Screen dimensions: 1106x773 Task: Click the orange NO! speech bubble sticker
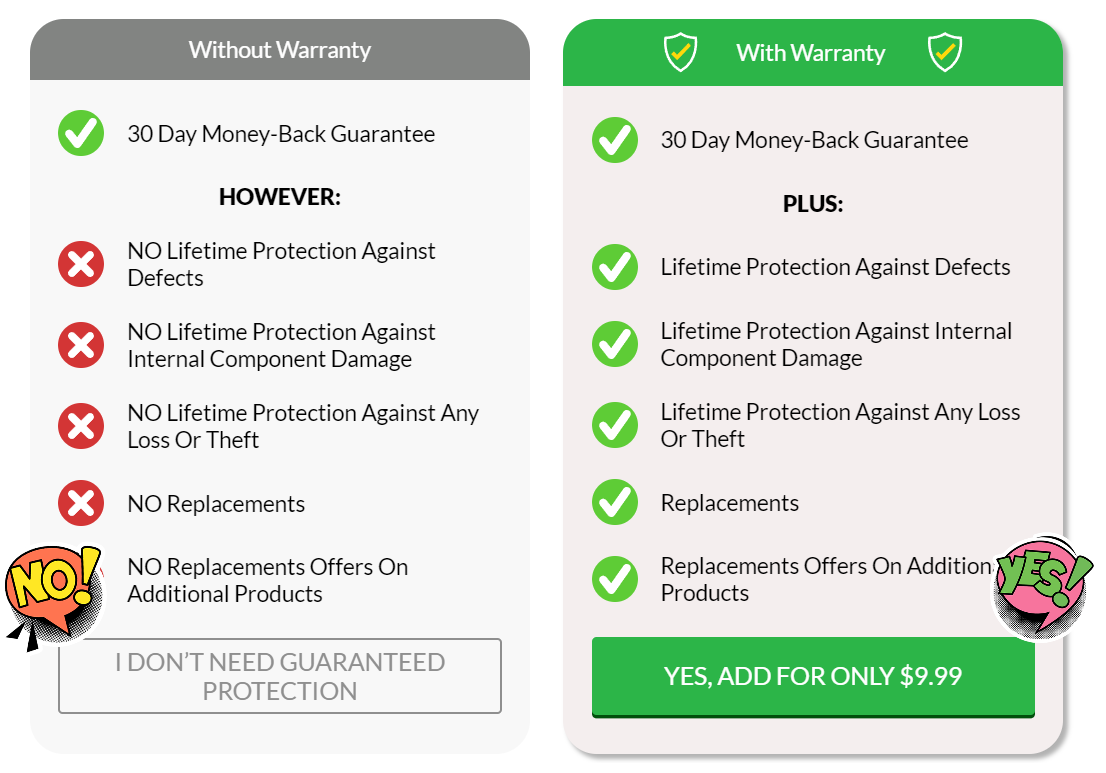point(53,591)
